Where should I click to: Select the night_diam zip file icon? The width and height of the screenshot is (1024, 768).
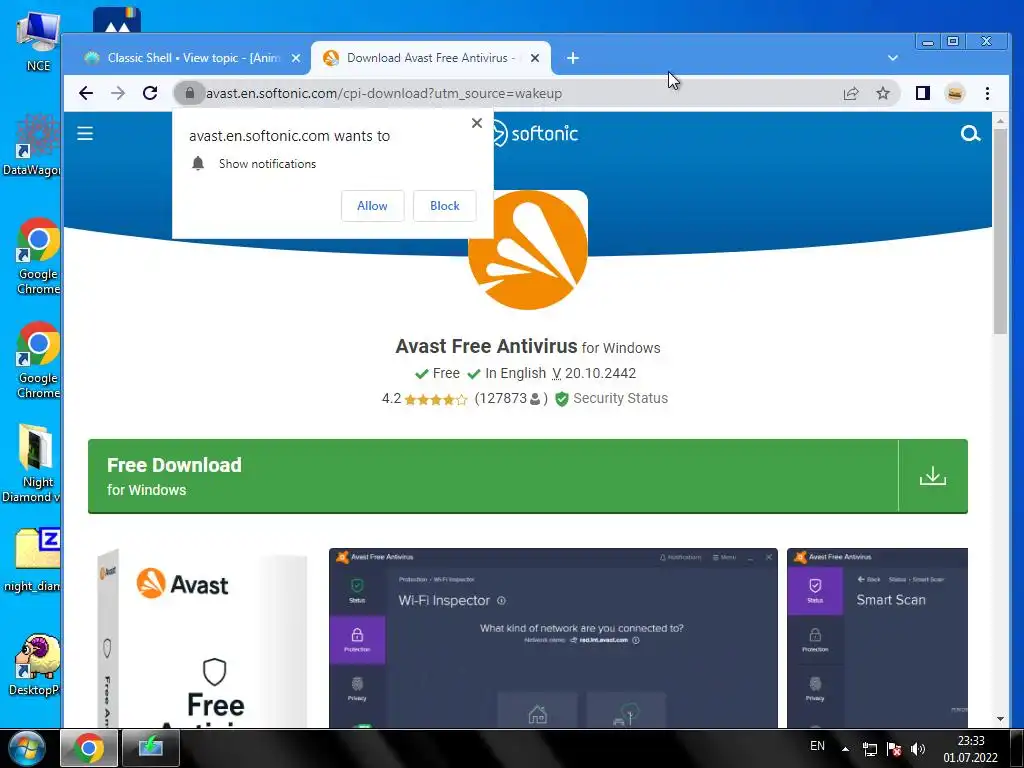(33, 560)
